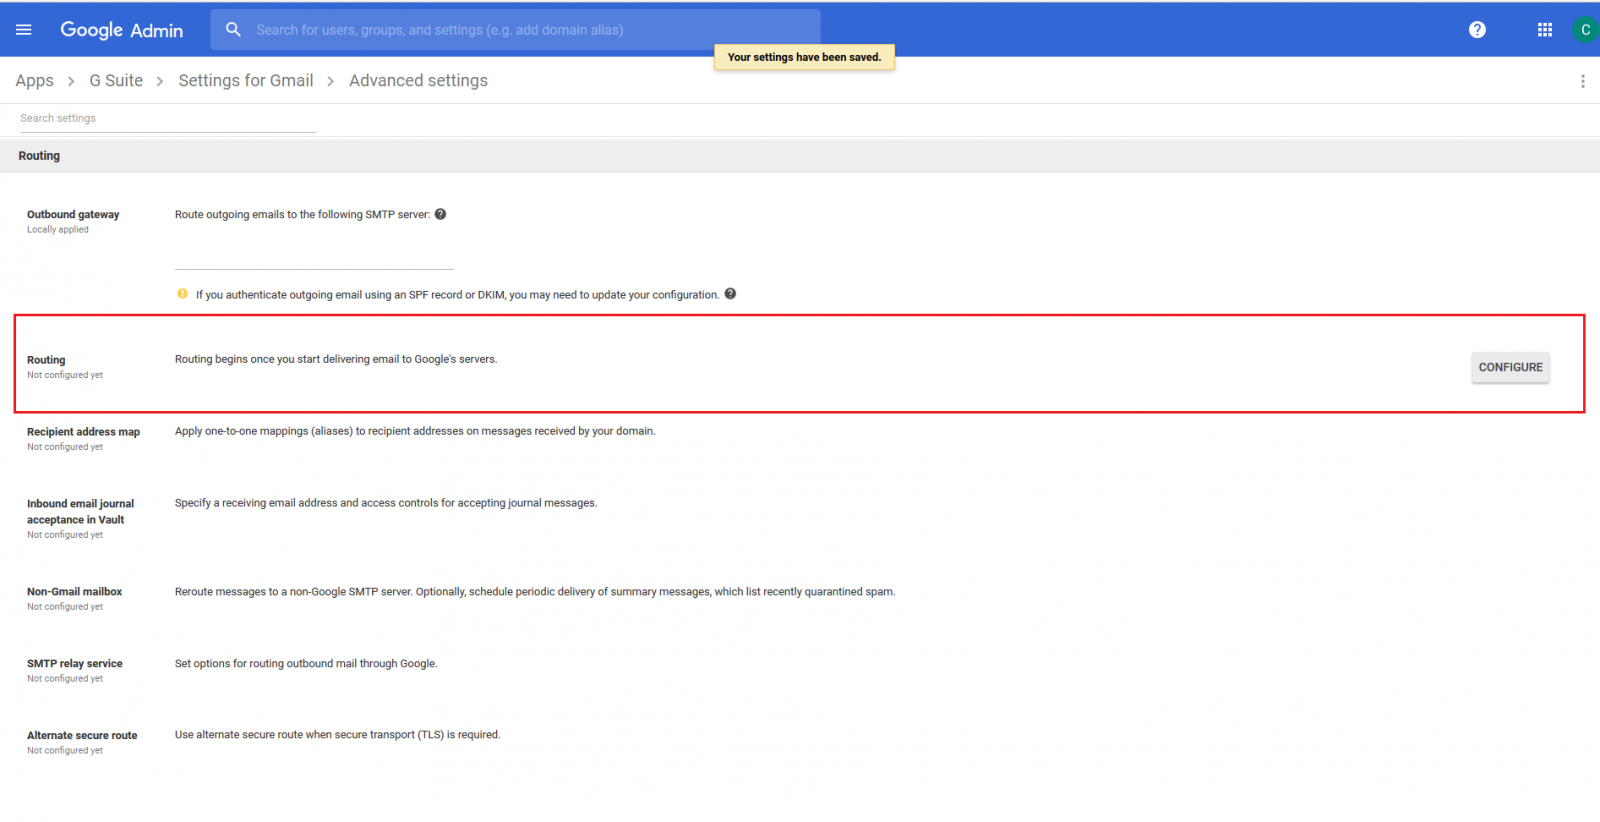This screenshot has height=822, width=1600.
Task: Select Inbound email journal acceptance in Vault
Action: tap(80, 512)
